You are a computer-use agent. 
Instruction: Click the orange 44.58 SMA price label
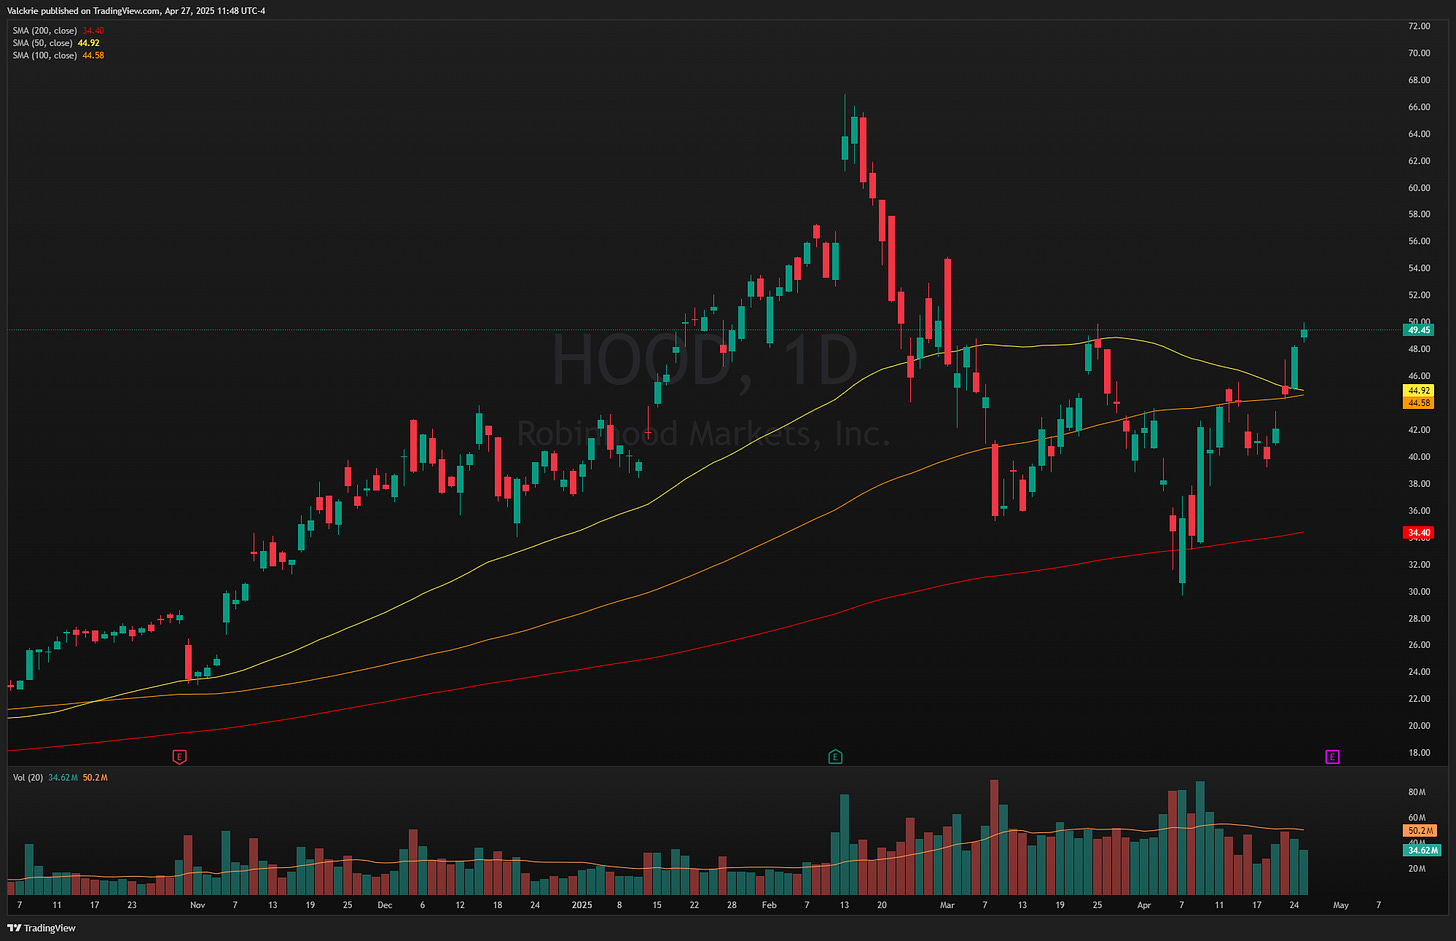click(1419, 403)
